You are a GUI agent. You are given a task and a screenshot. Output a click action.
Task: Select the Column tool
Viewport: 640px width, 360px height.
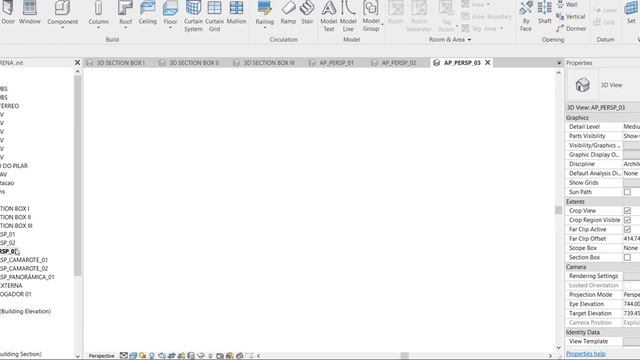click(98, 13)
